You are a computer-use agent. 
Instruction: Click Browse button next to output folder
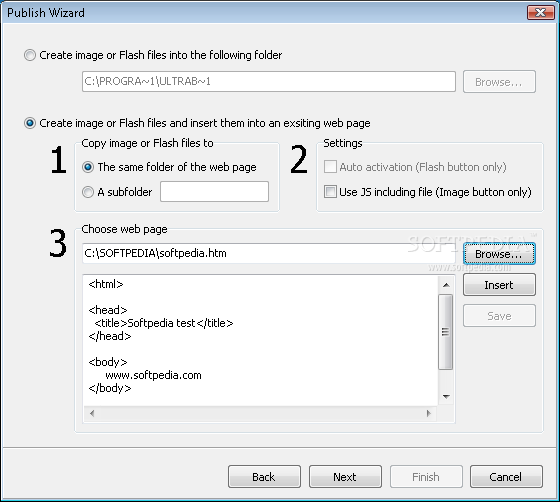coord(499,82)
